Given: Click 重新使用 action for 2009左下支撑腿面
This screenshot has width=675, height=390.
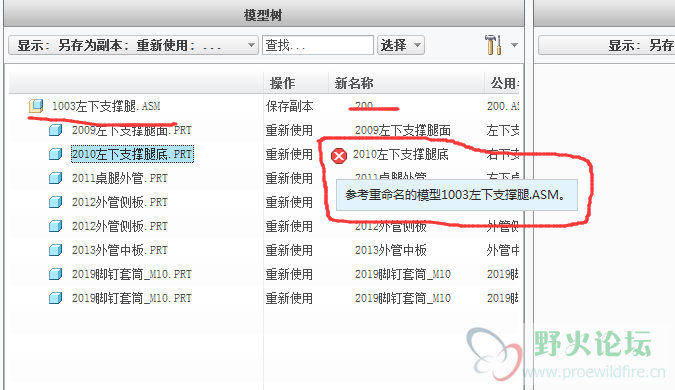Looking at the screenshot, I should tap(289, 130).
